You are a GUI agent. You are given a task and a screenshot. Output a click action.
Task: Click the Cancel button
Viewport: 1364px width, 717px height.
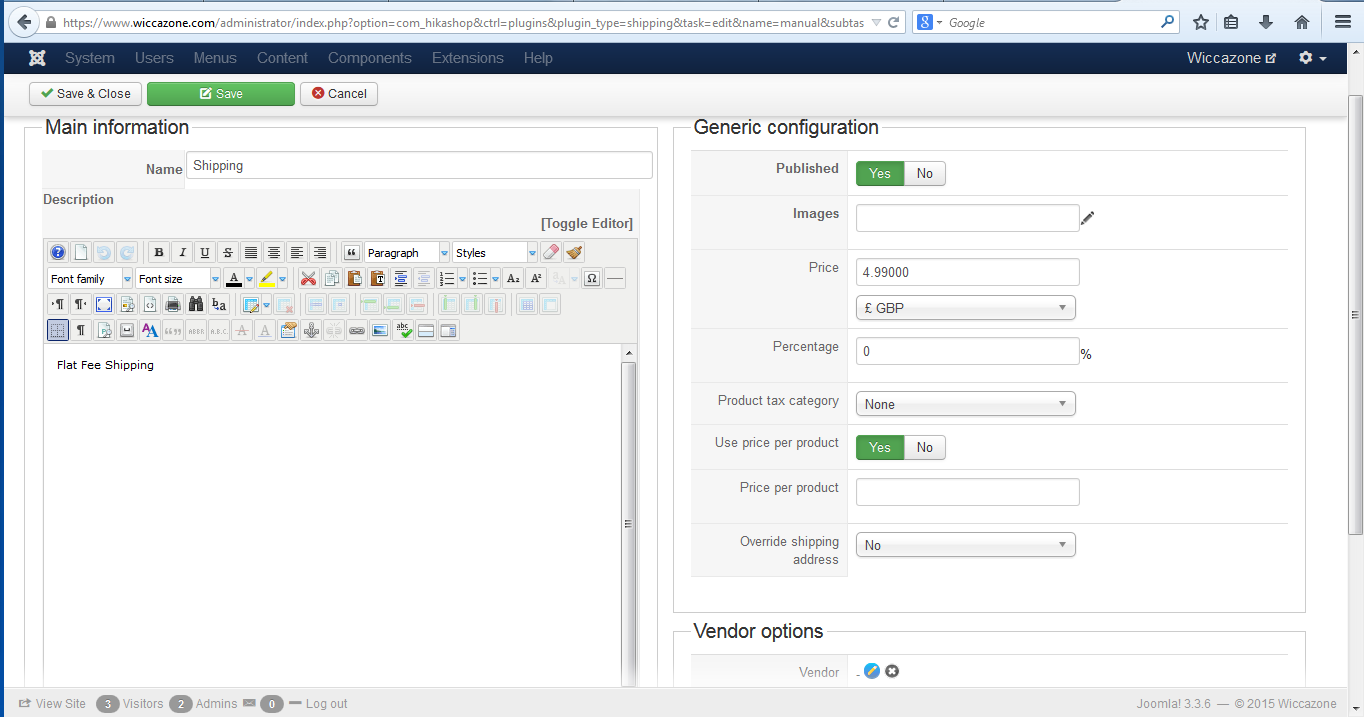(339, 94)
